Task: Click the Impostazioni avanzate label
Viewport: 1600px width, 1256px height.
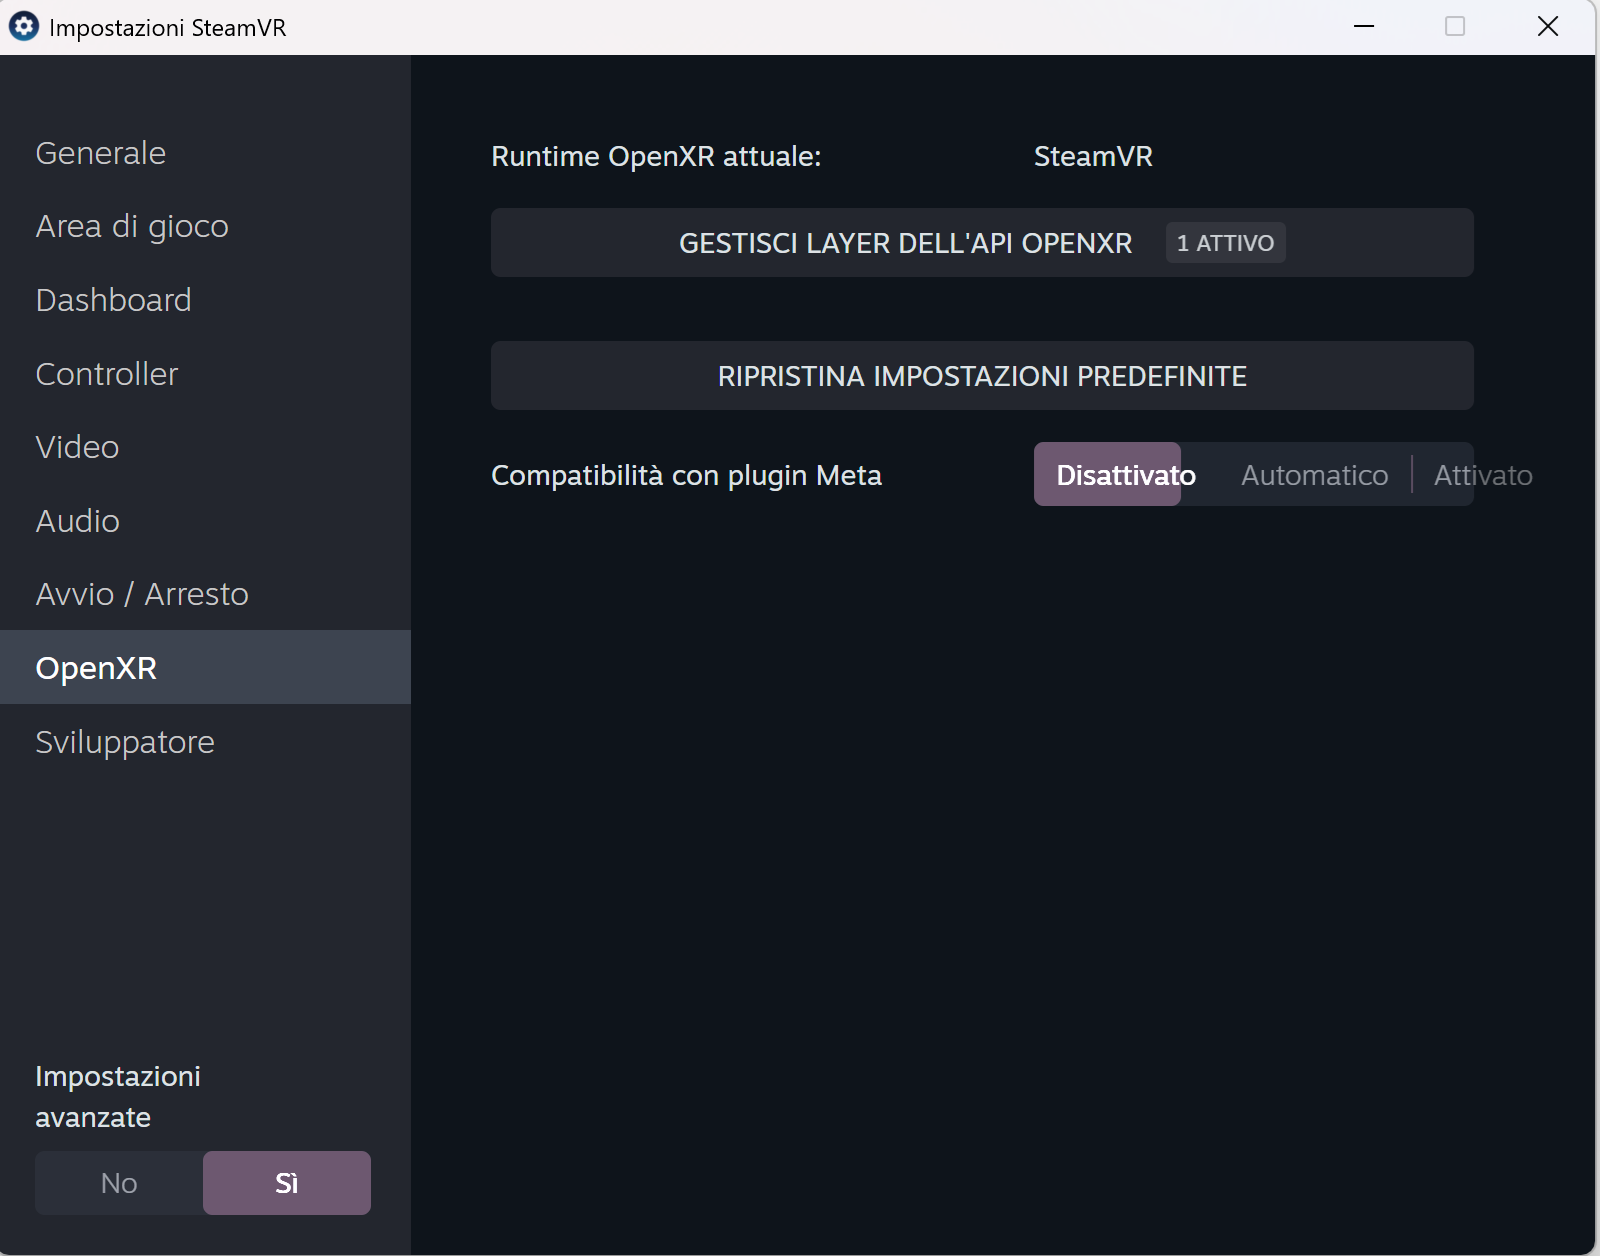Action: click(118, 1097)
